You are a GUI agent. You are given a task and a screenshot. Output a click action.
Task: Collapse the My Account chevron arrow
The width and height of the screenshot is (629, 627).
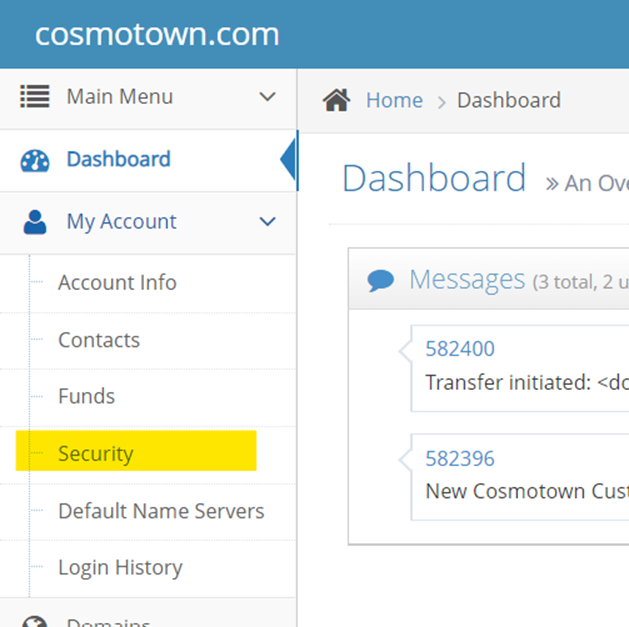pos(267,222)
